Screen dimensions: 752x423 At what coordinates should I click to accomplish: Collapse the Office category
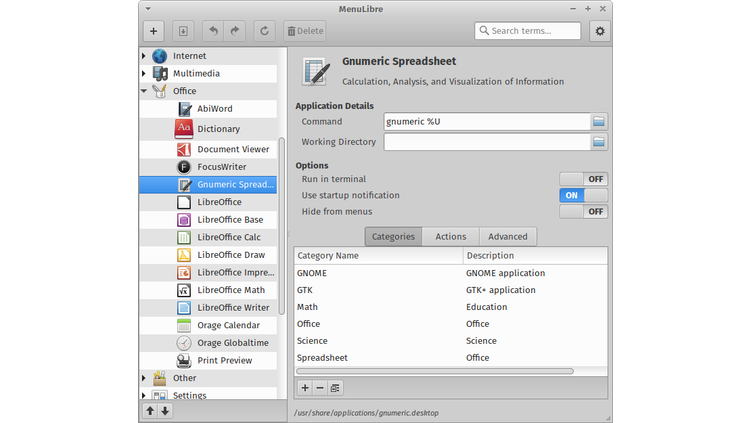(144, 91)
